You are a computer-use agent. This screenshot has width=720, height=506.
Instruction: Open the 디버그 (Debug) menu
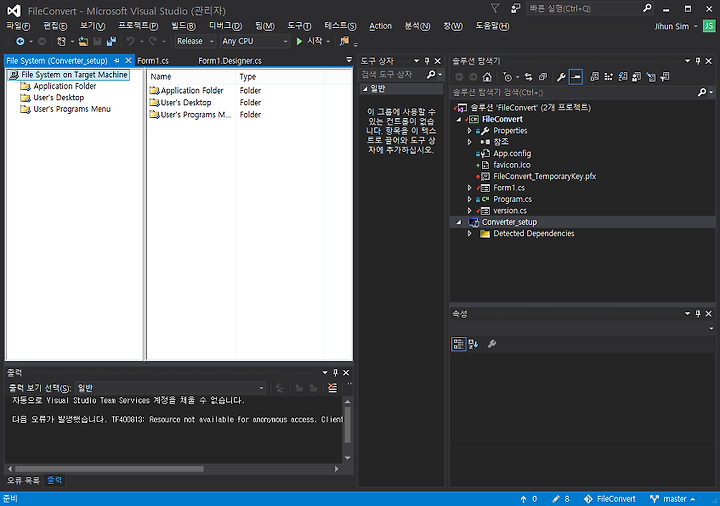[225, 26]
